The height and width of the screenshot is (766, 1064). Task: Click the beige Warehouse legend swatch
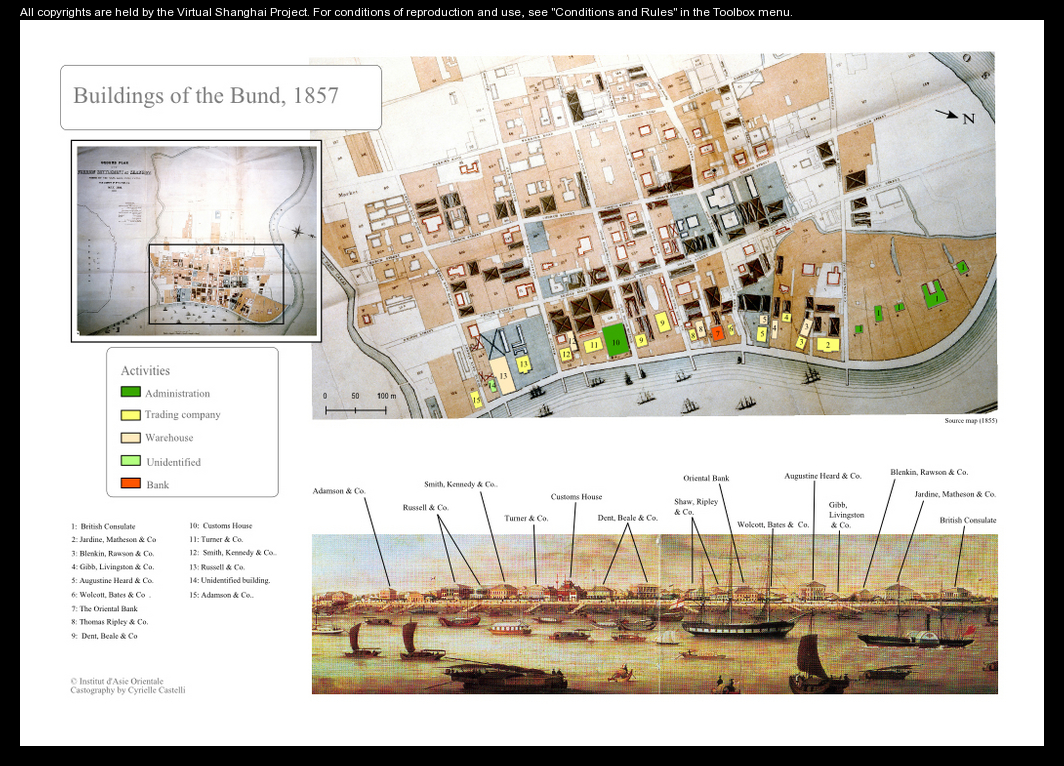tap(130, 438)
